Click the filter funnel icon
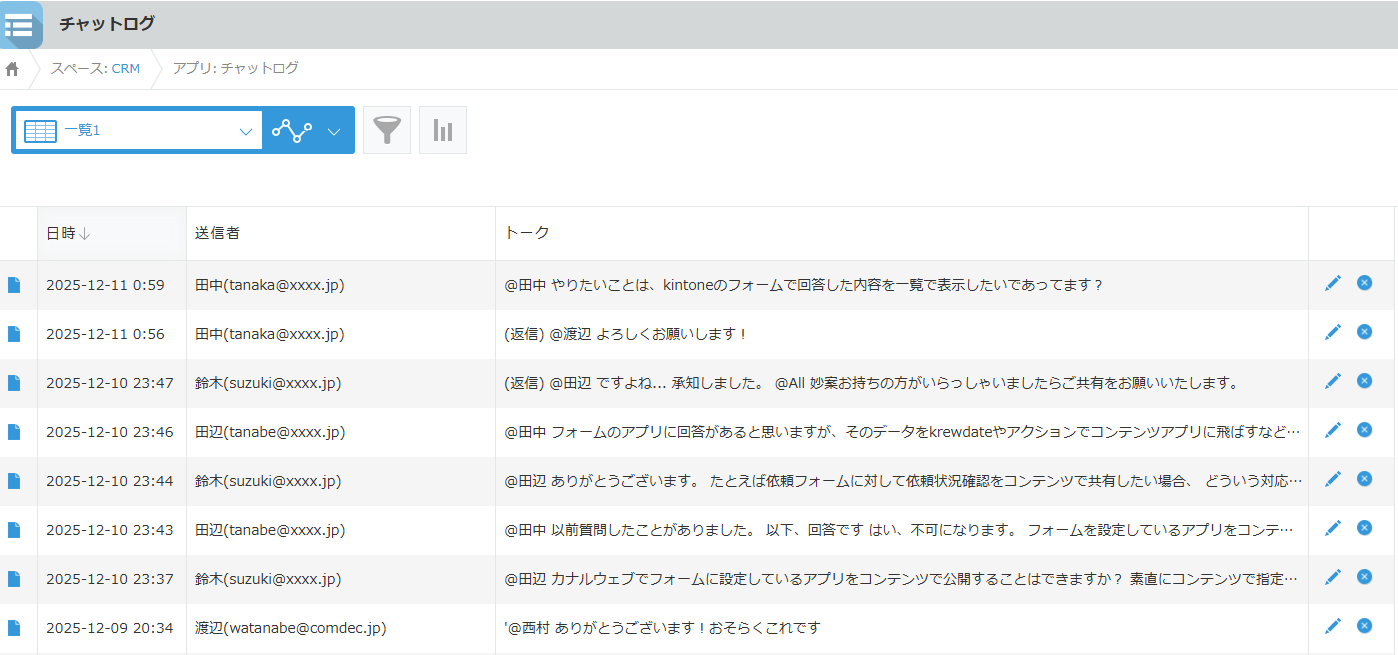The height and width of the screenshot is (655, 1398). tap(387, 129)
